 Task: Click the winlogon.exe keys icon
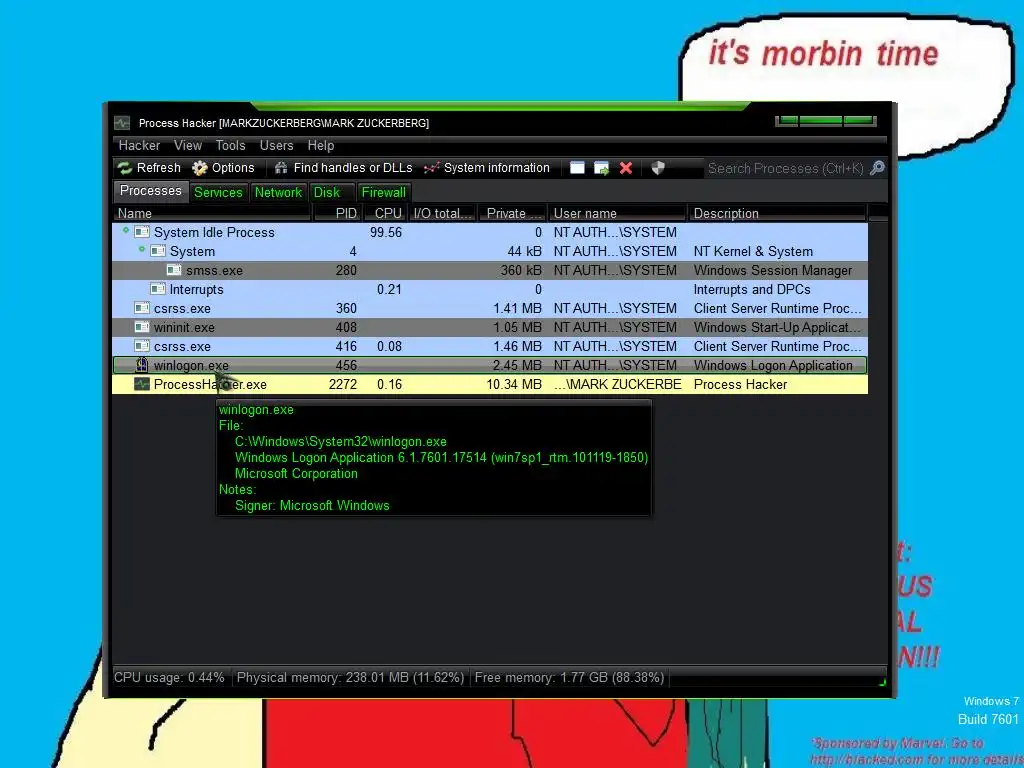coord(142,364)
